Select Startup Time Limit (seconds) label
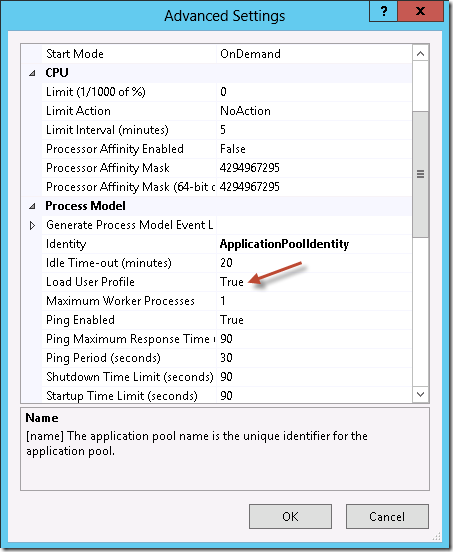453x552 pixels. click(x=122, y=396)
